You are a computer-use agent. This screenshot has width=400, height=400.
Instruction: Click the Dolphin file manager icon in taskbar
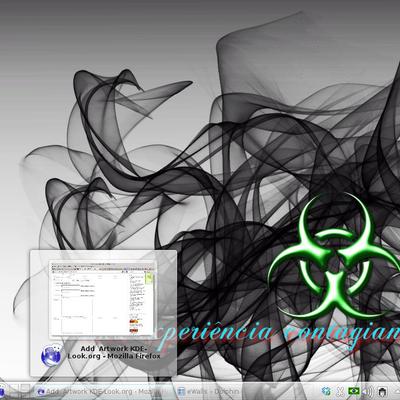[182, 391]
